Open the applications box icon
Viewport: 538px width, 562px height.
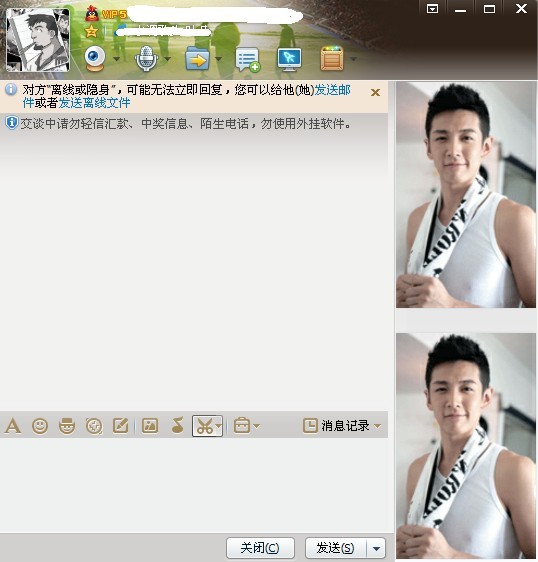click(x=332, y=58)
